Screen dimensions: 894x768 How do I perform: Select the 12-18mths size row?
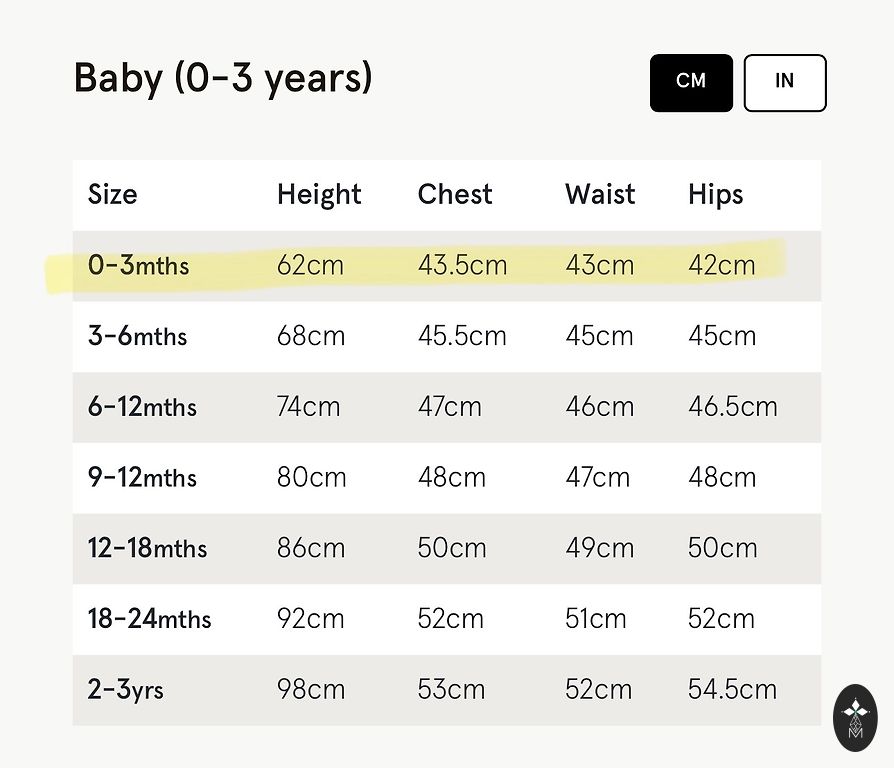[147, 548]
